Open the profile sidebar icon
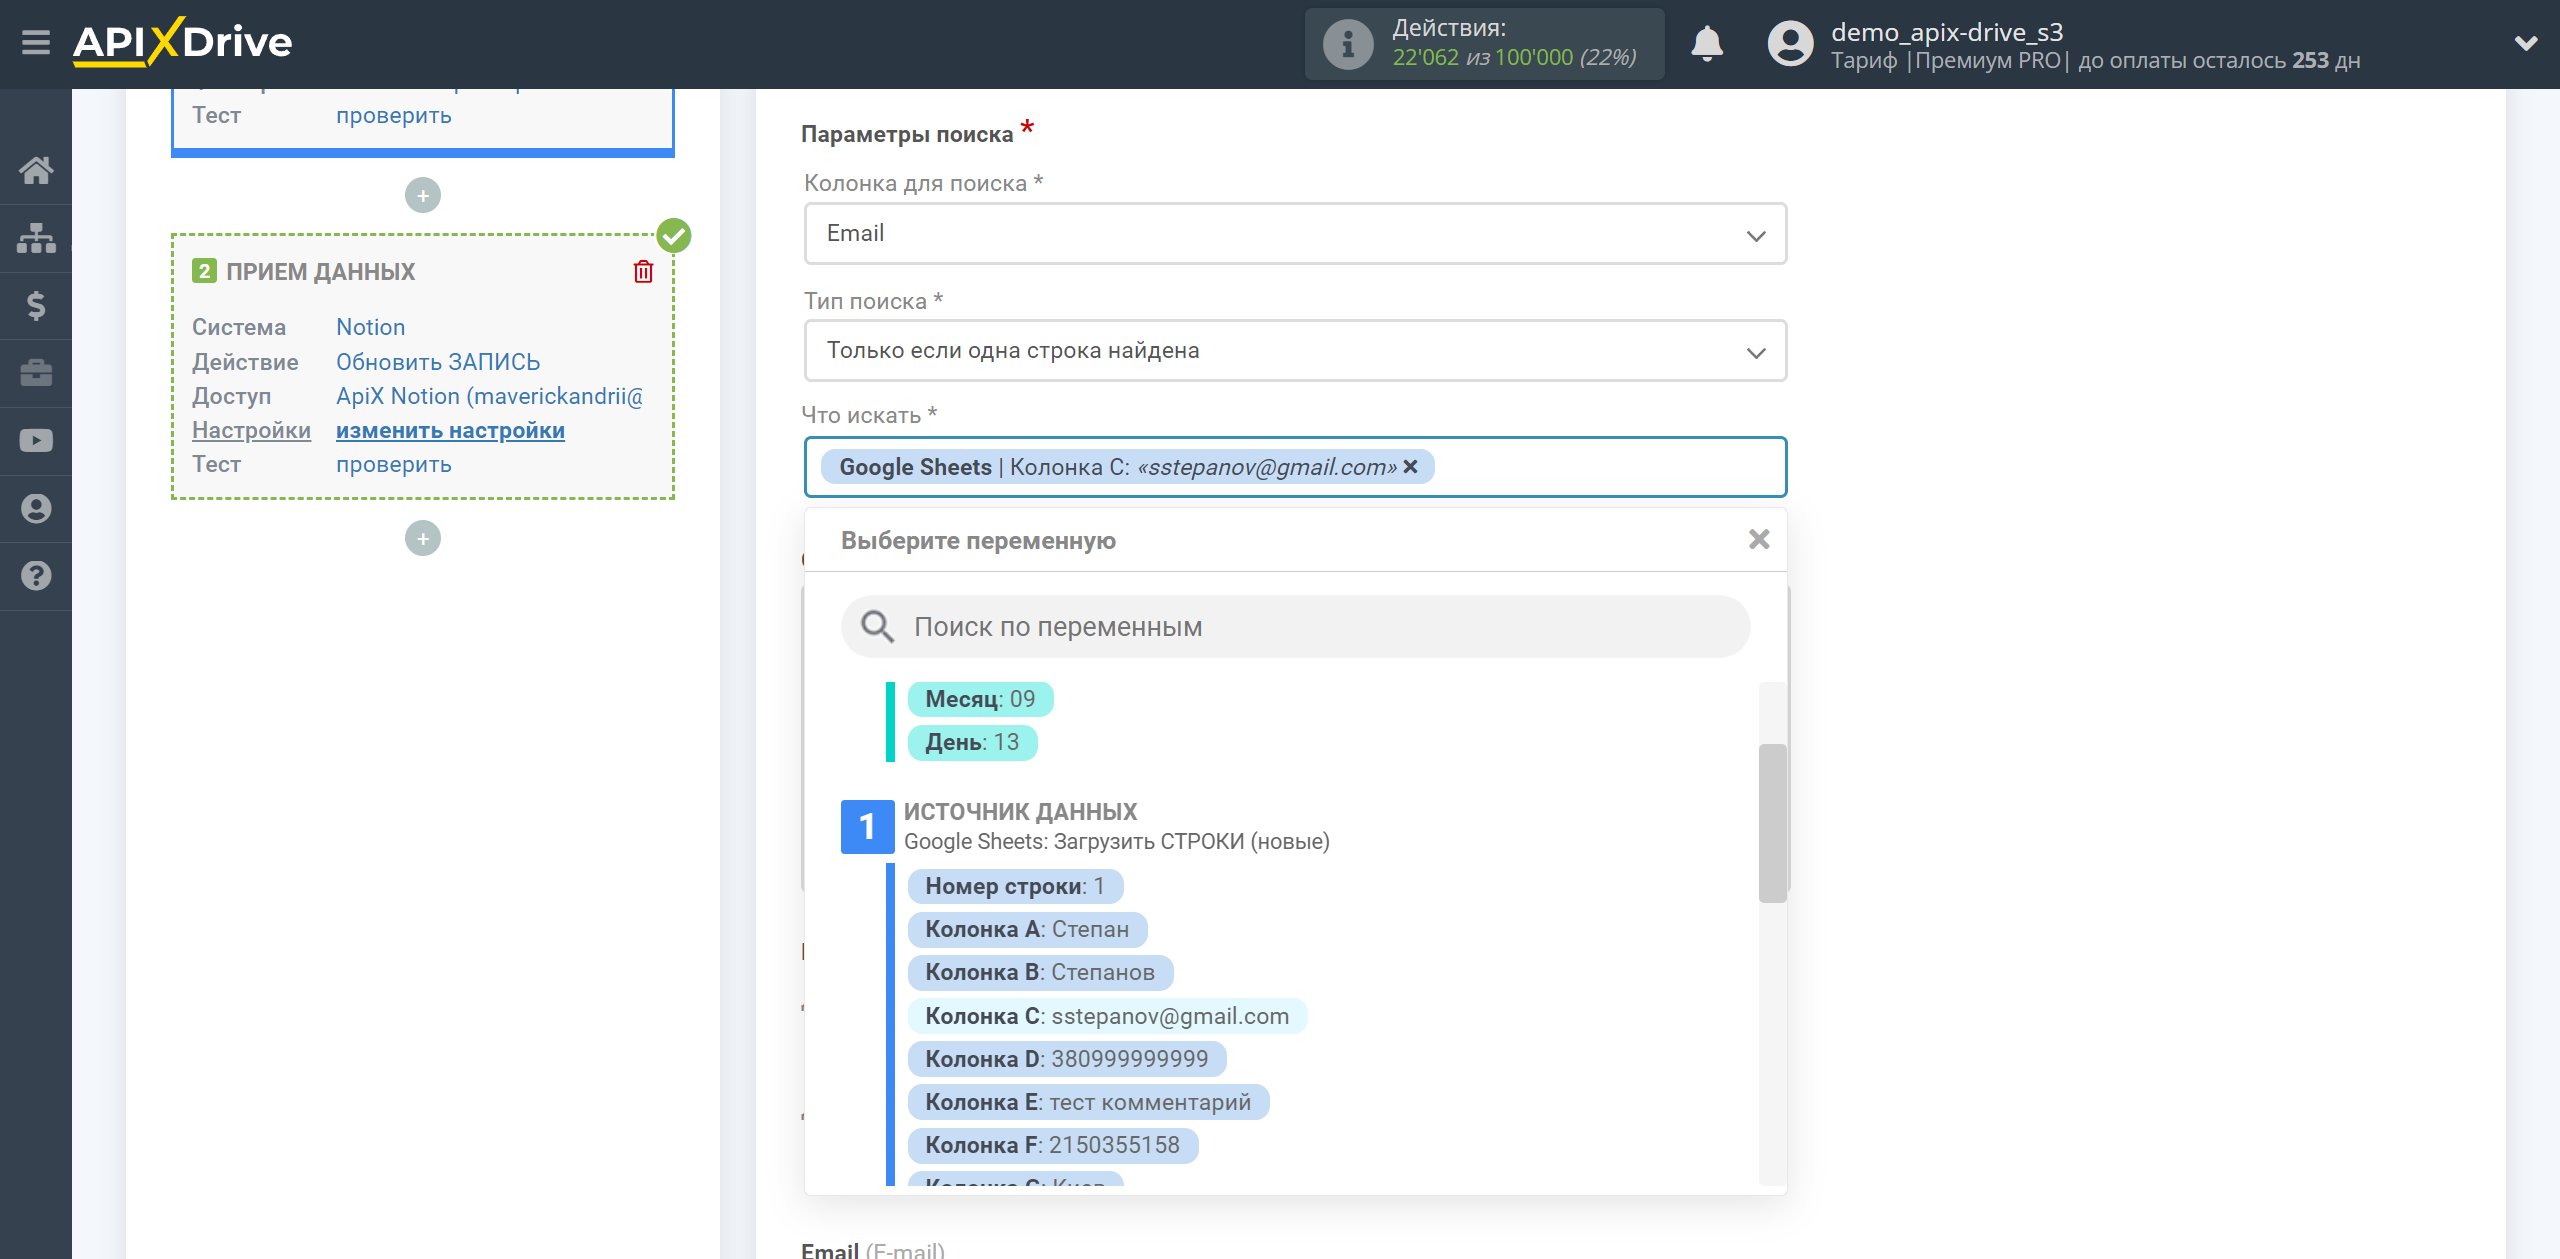The width and height of the screenshot is (2560, 1259). tap(36, 508)
